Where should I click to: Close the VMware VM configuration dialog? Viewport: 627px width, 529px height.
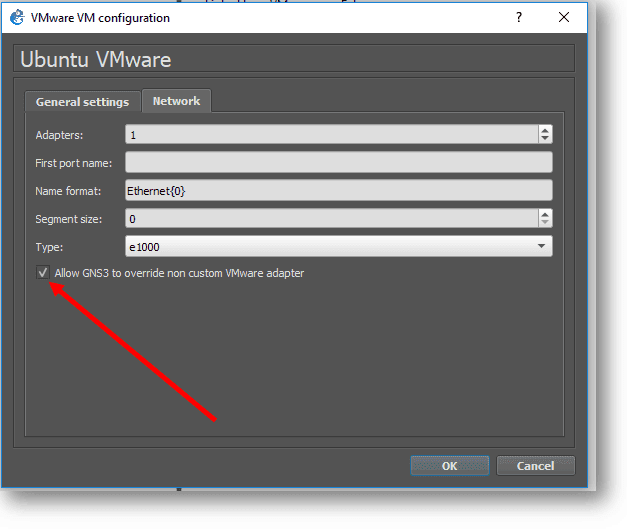click(564, 17)
